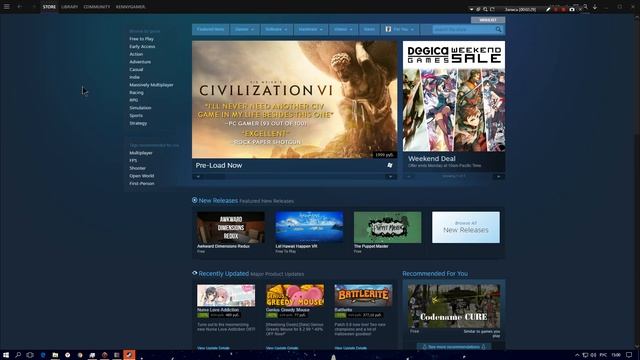Click the Recently Updated section icon
The width and height of the screenshot is (640, 360).
(x=195, y=273)
